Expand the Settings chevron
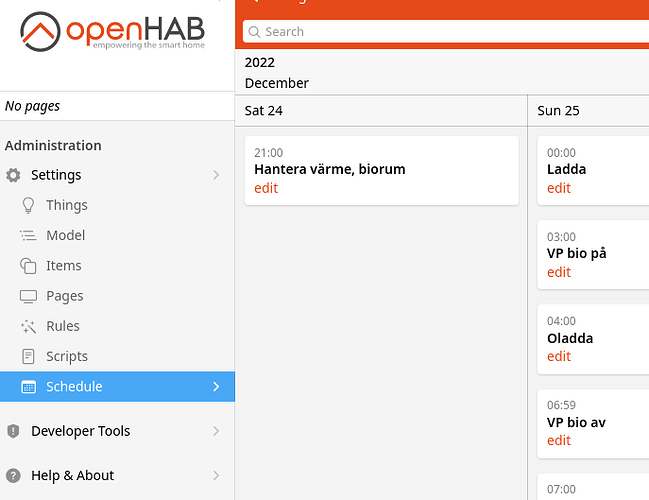The height and width of the screenshot is (500, 649). [216, 175]
